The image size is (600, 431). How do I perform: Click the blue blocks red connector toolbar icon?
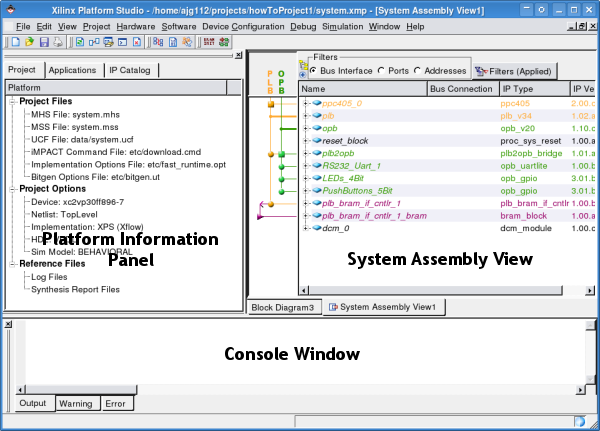[x=158, y=42]
